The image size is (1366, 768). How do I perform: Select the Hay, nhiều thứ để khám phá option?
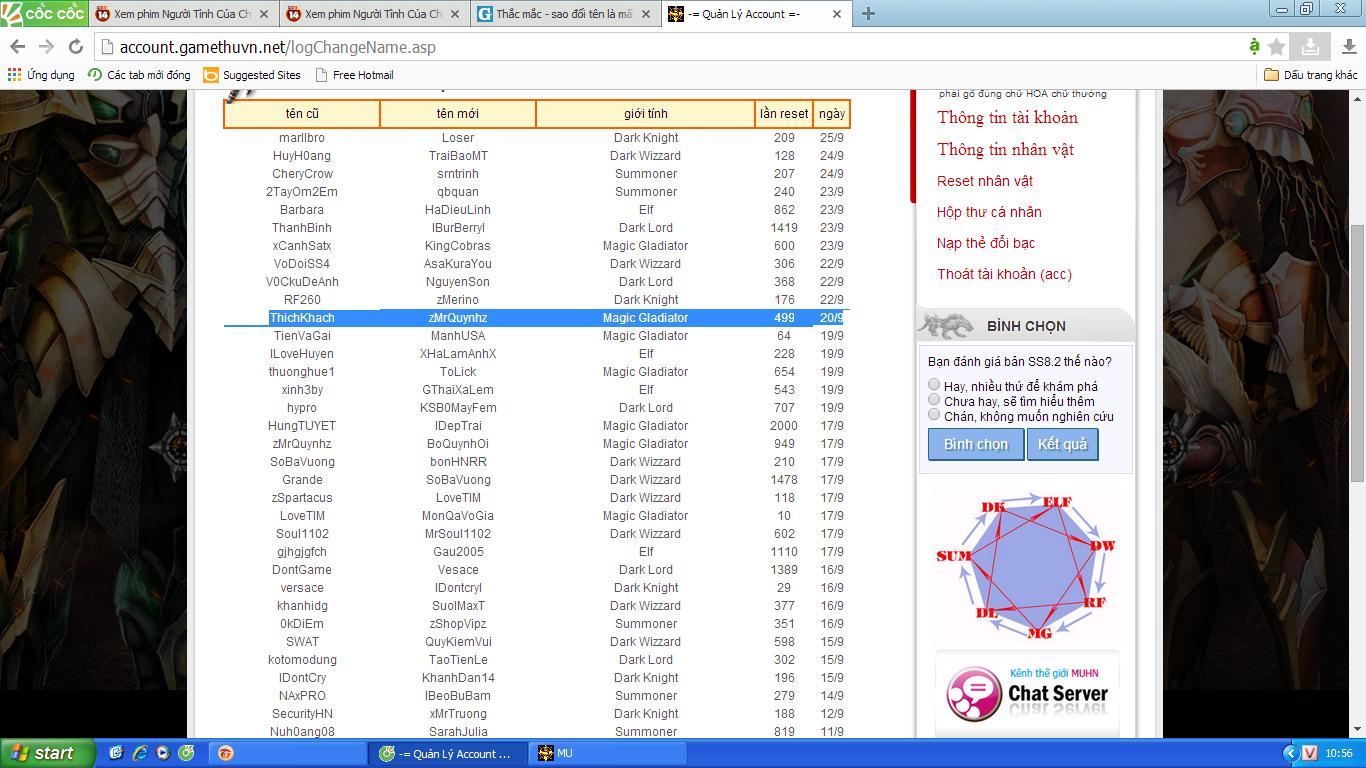coord(934,385)
